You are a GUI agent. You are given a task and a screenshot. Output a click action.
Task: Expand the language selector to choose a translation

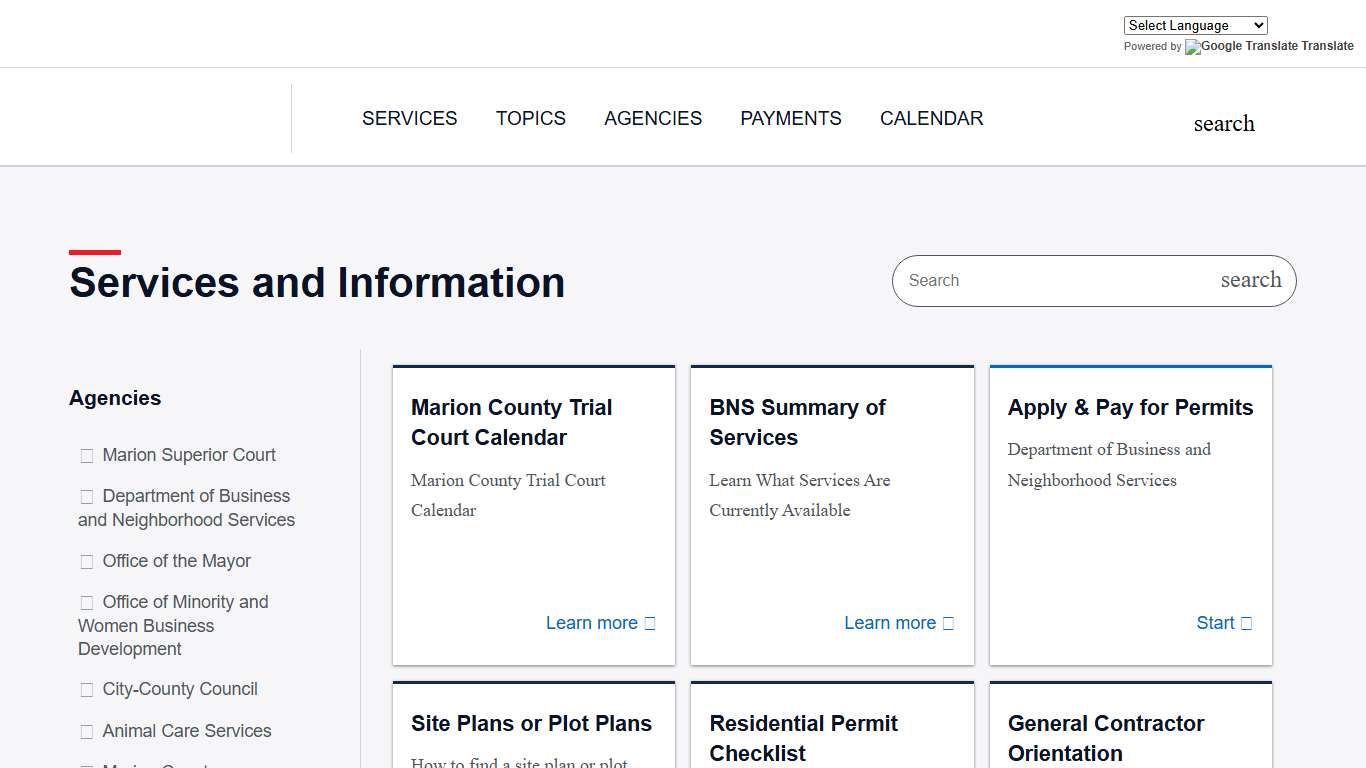point(1195,25)
